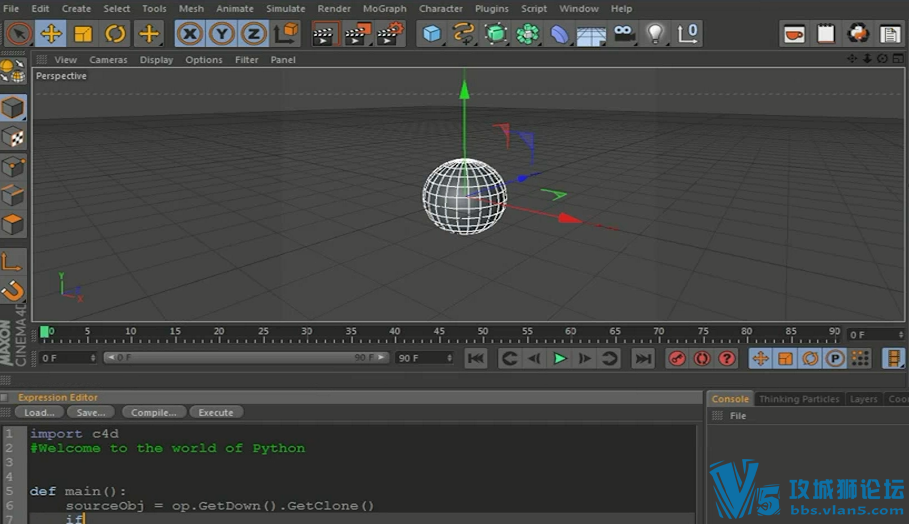The width and height of the screenshot is (909, 524).
Task: Click the mug icon at top right
Action: 794,34
